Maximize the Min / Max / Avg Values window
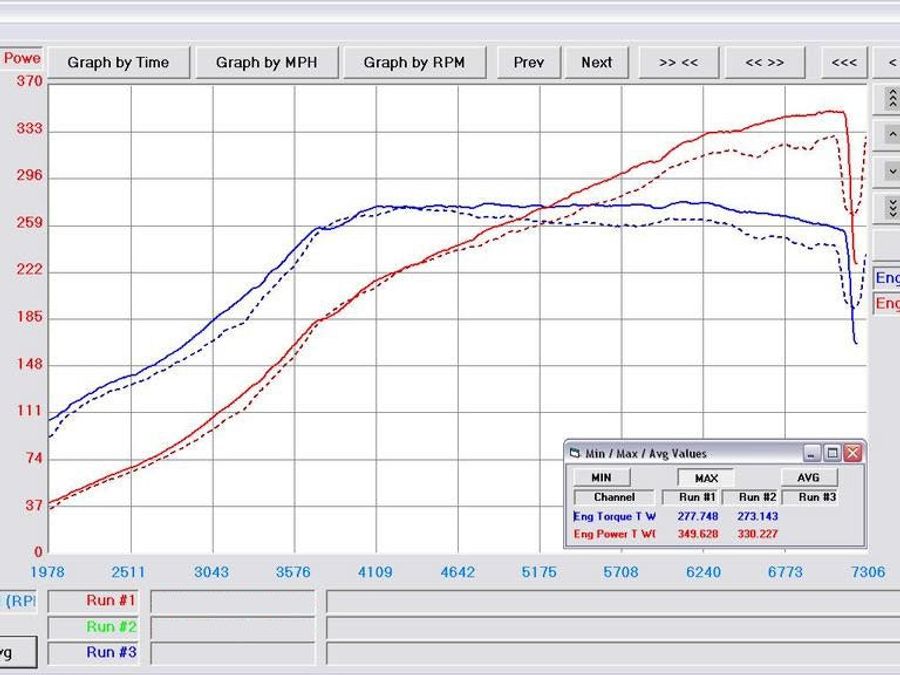Screen dimensions: 900x675 point(832,453)
